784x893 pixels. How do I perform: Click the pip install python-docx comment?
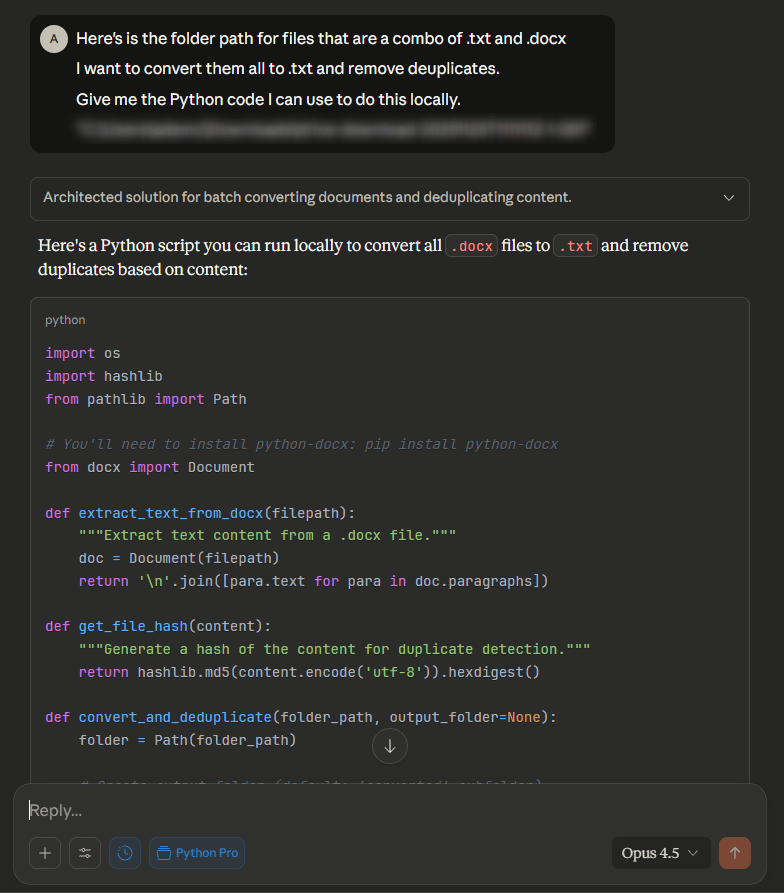pos(301,444)
